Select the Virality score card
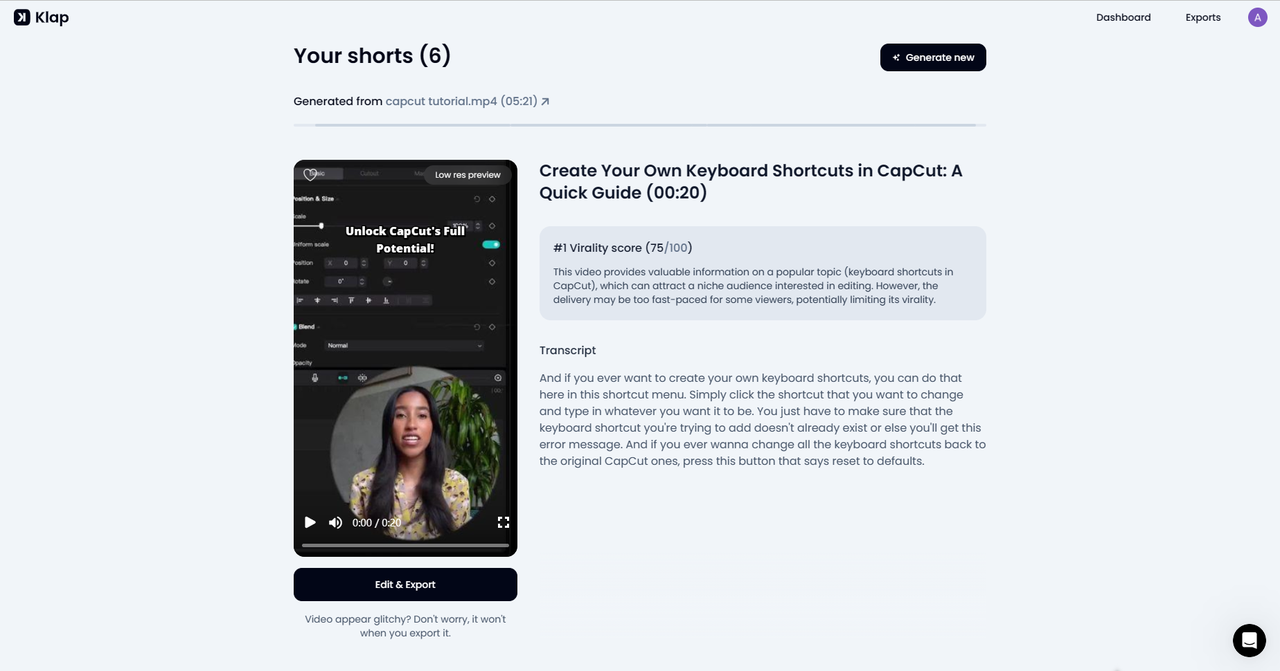Viewport: 1280px width, 671px height. (762, 273)
